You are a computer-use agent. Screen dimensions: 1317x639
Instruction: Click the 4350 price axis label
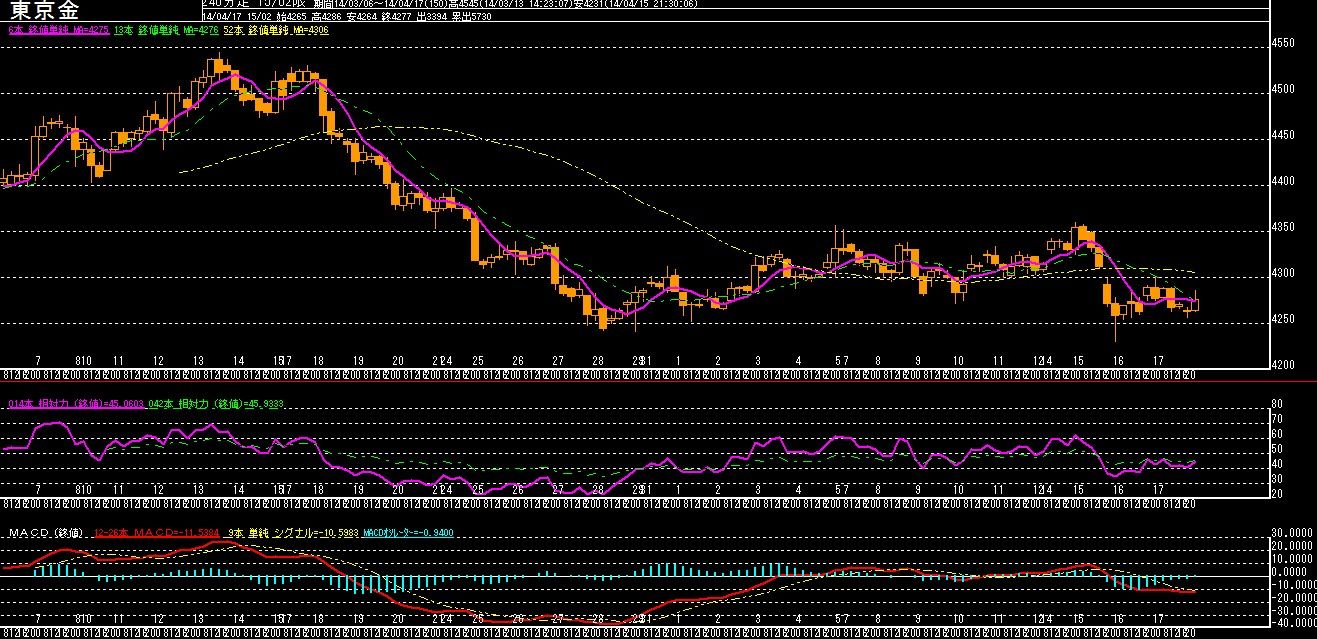point(1284,227)
